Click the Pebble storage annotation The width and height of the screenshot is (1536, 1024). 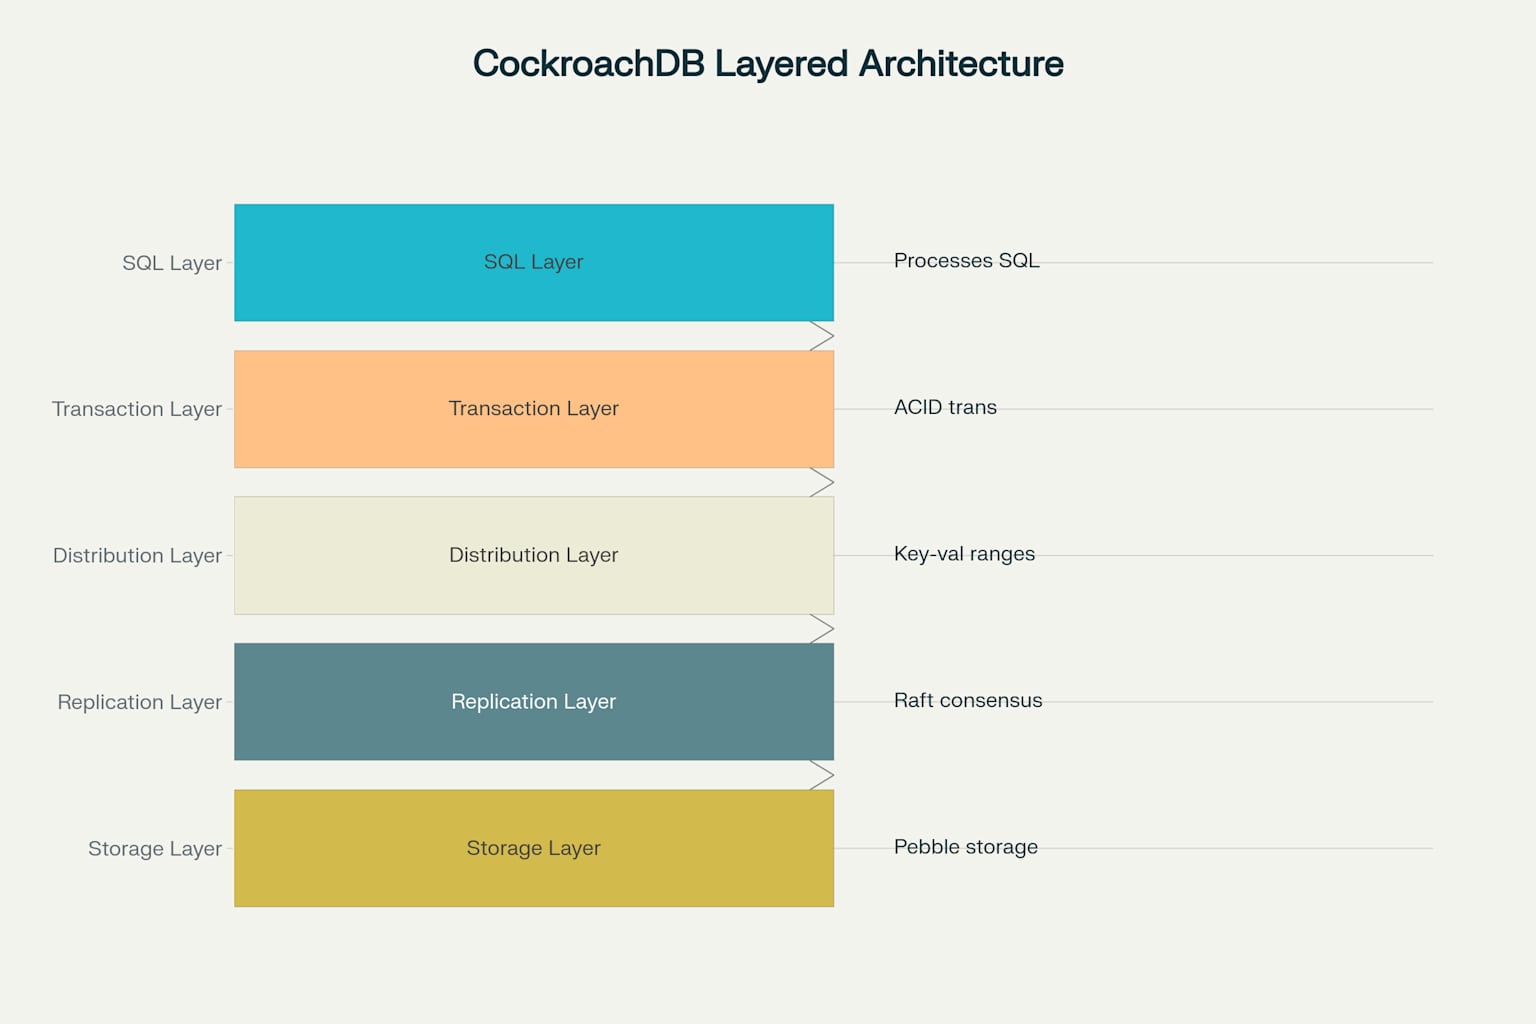(966, 847)
